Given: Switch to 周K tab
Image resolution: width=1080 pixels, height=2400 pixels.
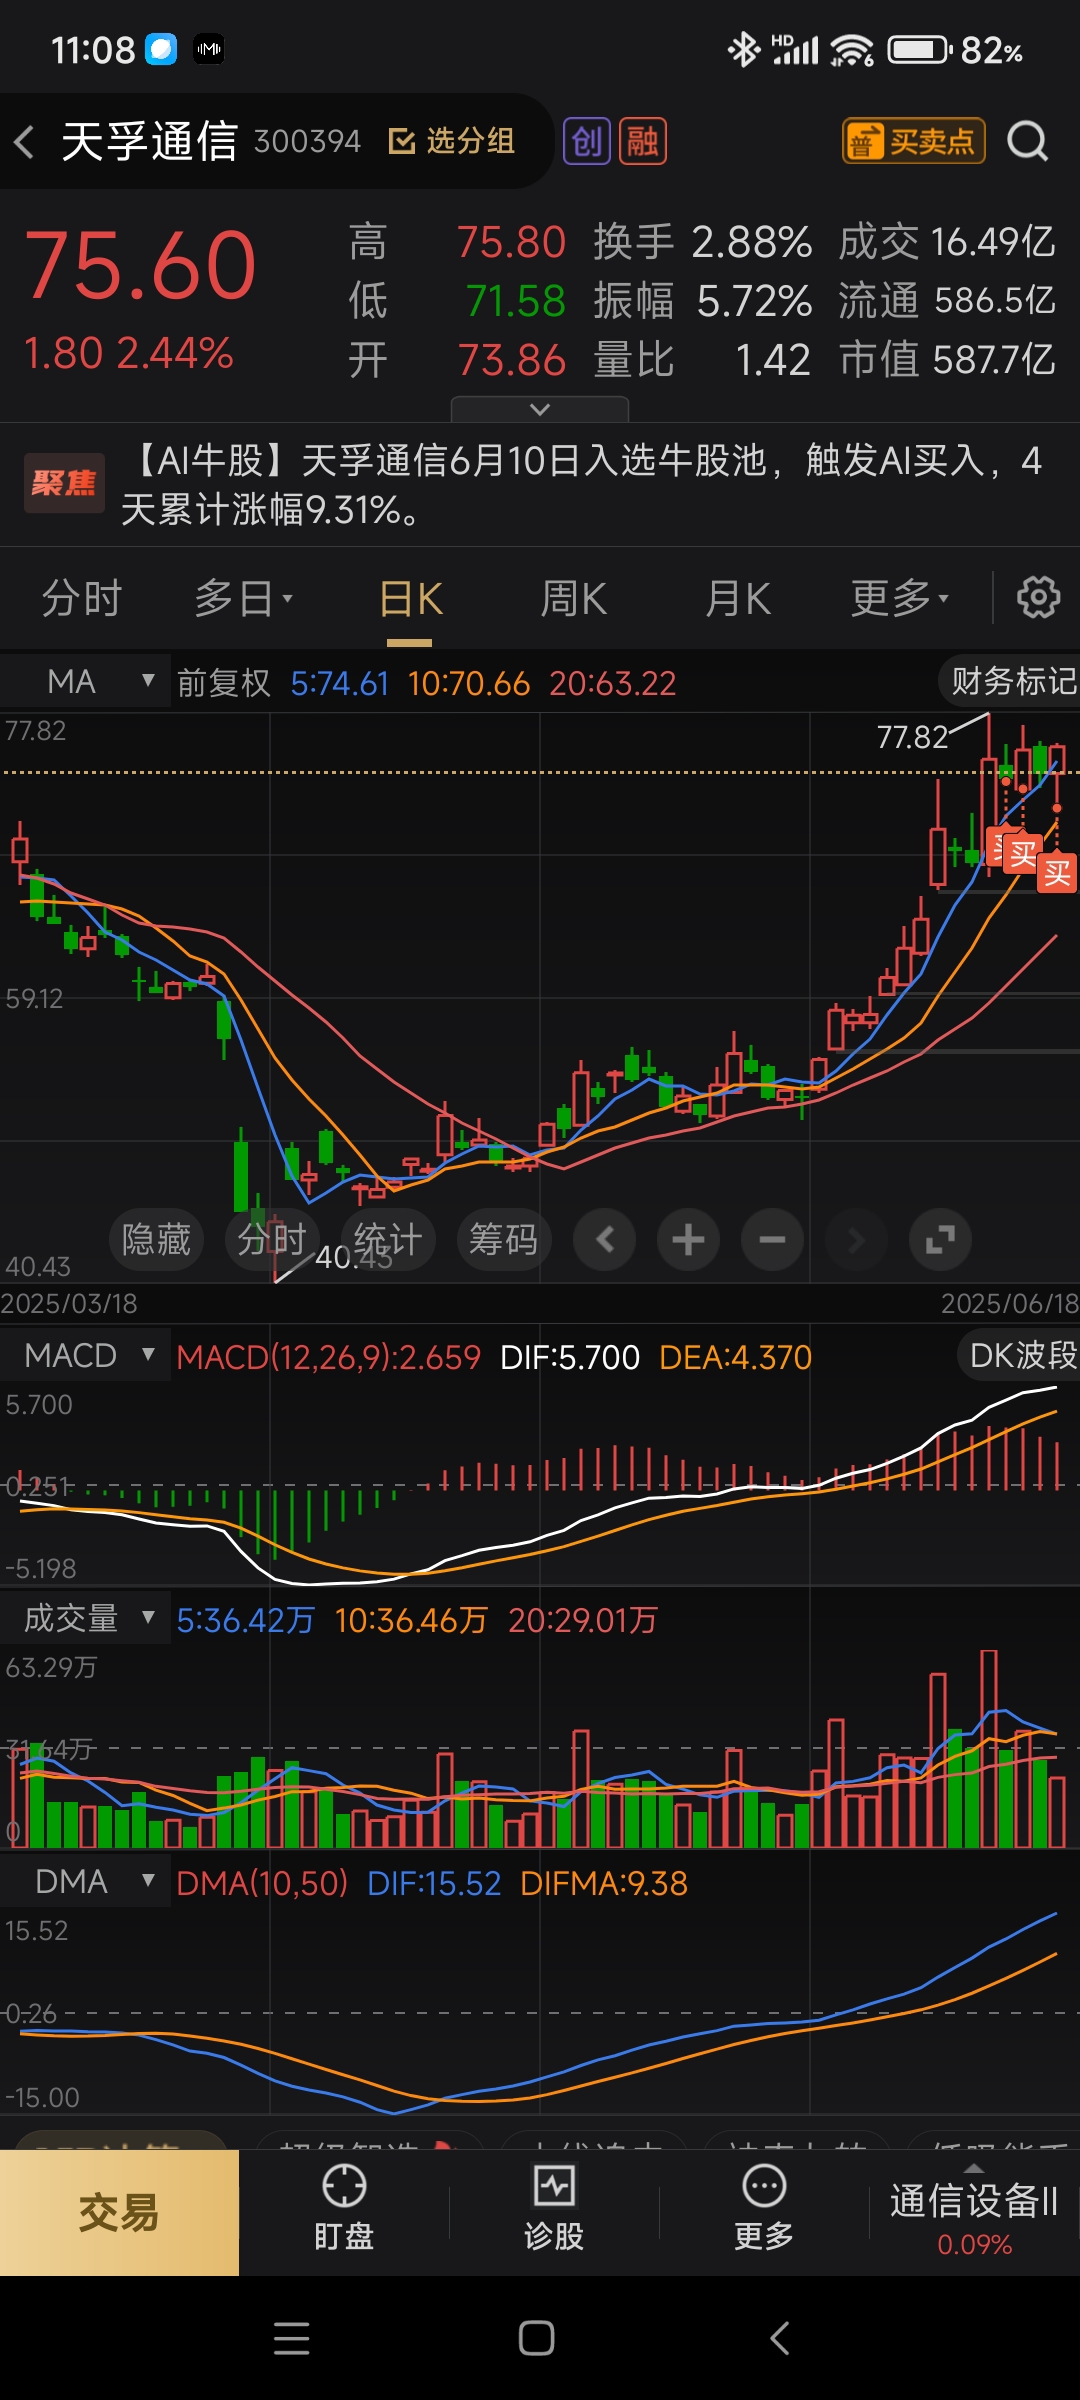Looking at the screenshot, I should tap(574, 599).
